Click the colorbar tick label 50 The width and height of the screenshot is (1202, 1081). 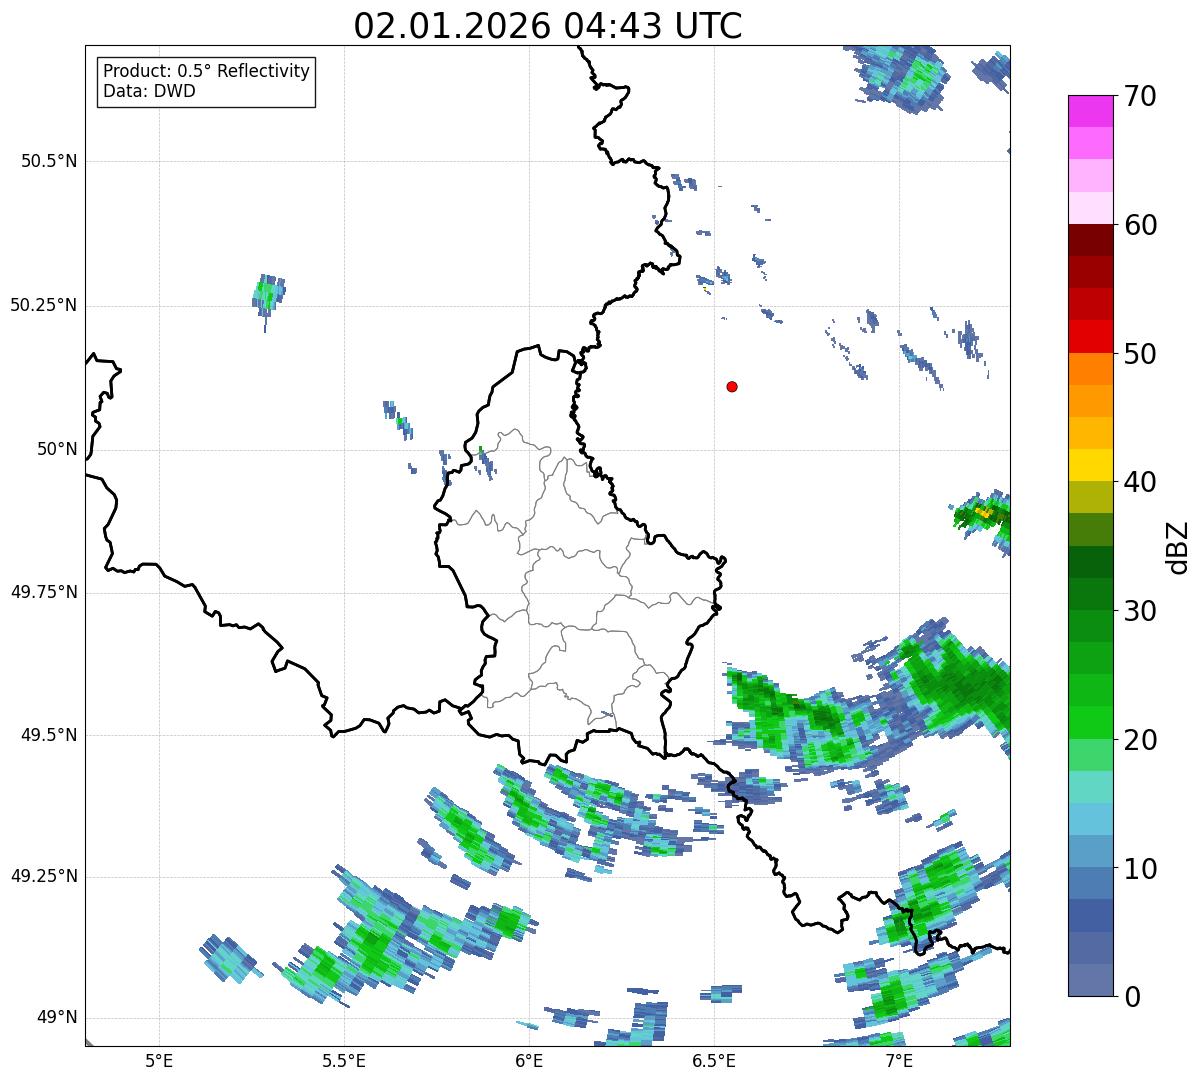click(1140, 354)
